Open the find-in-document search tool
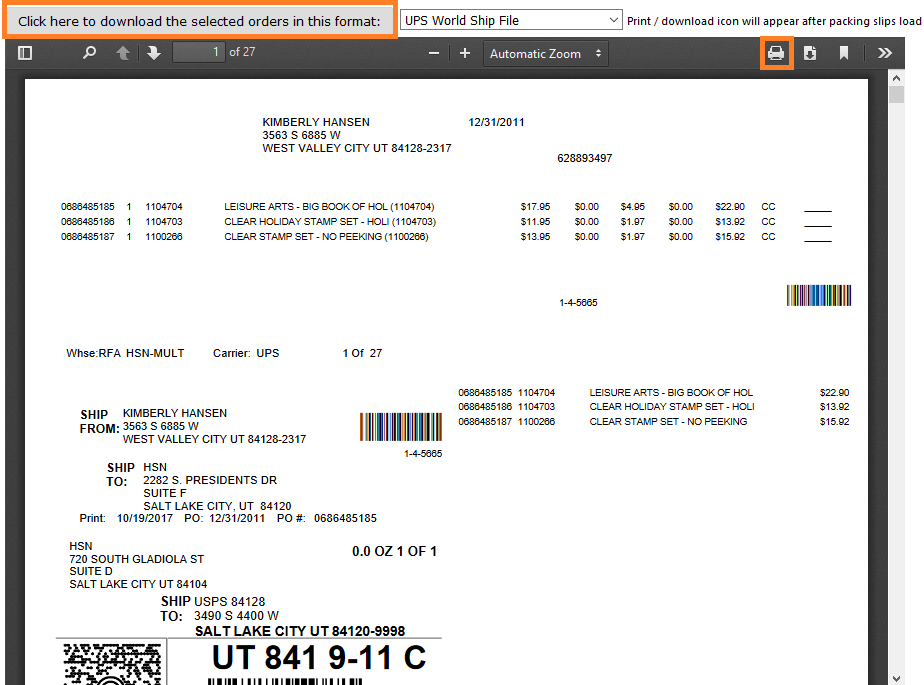The width and height of the screenshot is (924, 685). point(90,53)
